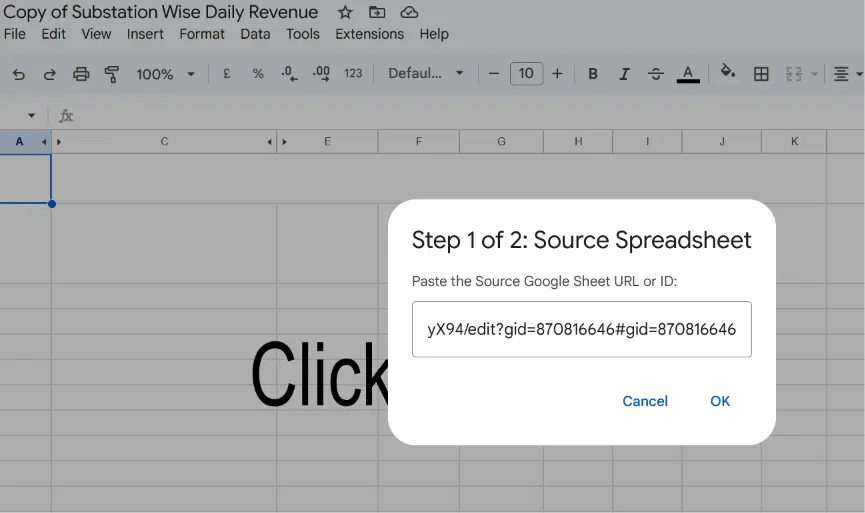The image size is (865, 513).
Task: Select column I header
Action: (x=647, y=142)
